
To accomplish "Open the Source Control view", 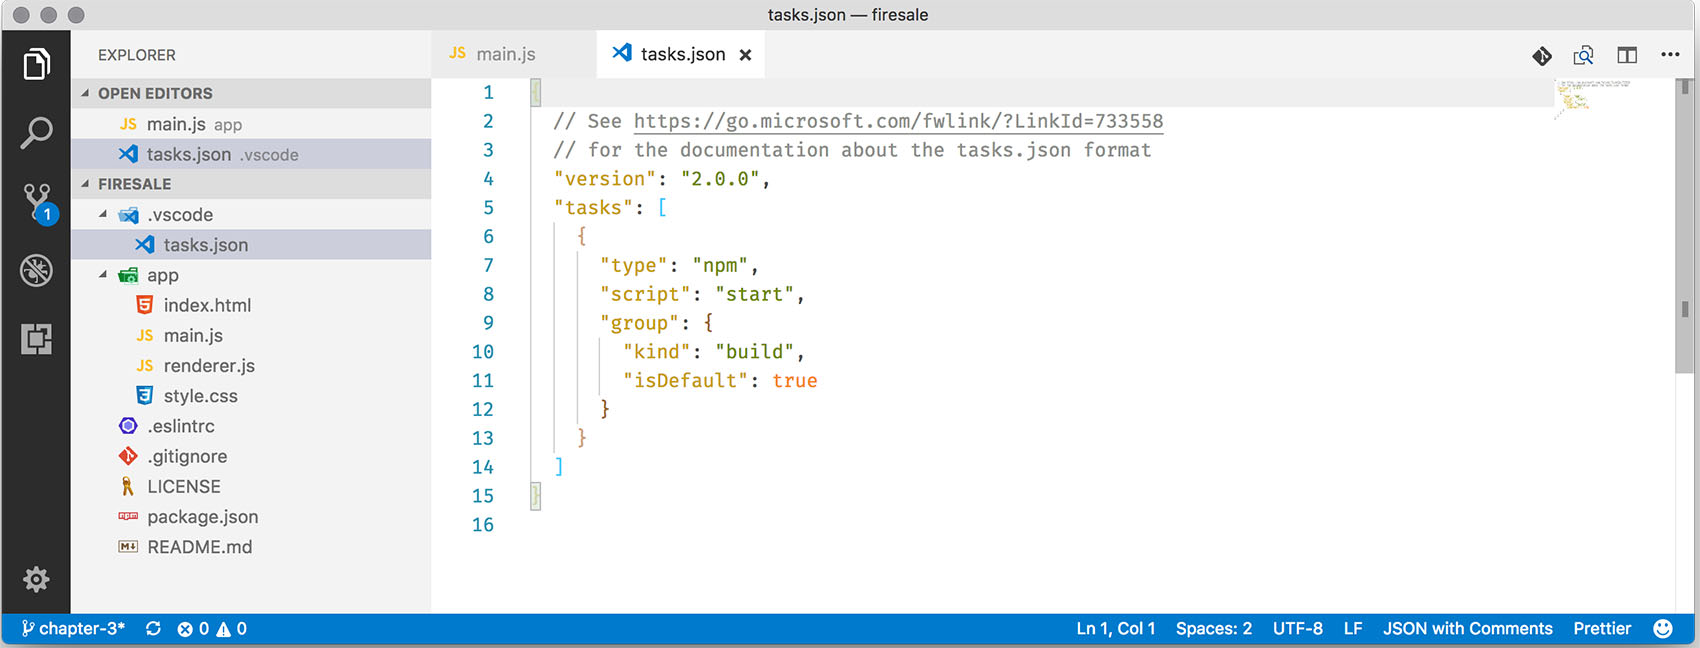I will pos(37,201).
